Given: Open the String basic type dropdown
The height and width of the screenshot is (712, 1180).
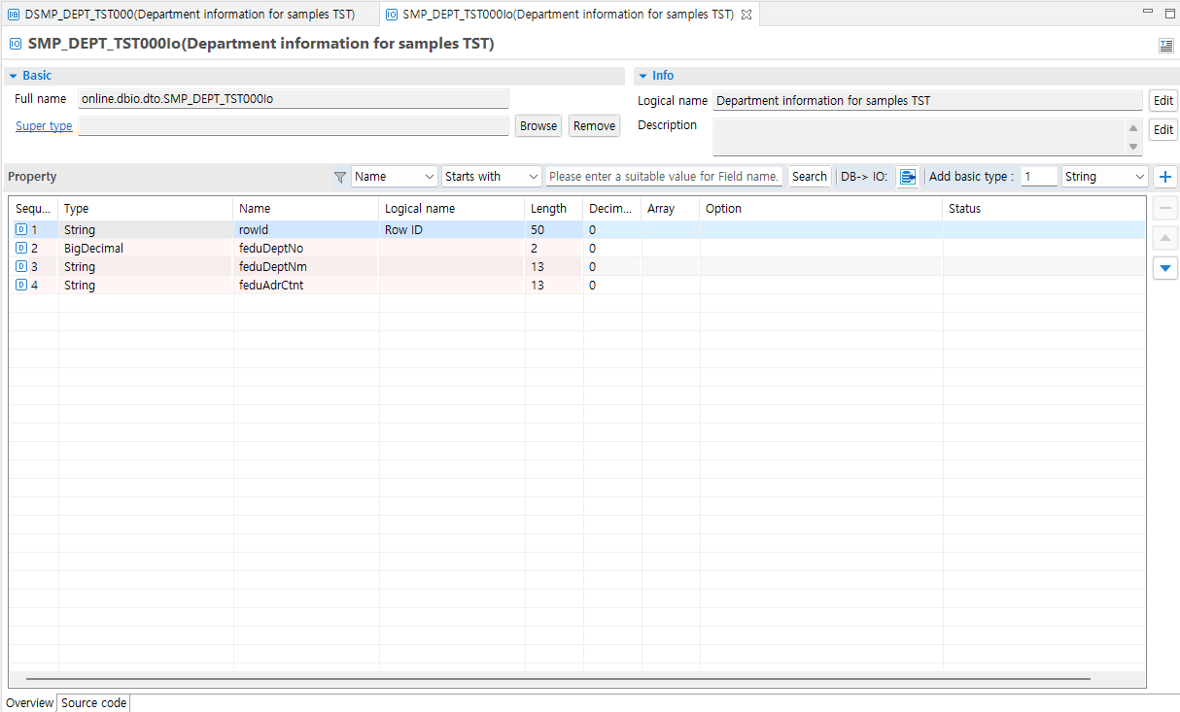Looking at the screenshot, I should [x=1104, y=177].
